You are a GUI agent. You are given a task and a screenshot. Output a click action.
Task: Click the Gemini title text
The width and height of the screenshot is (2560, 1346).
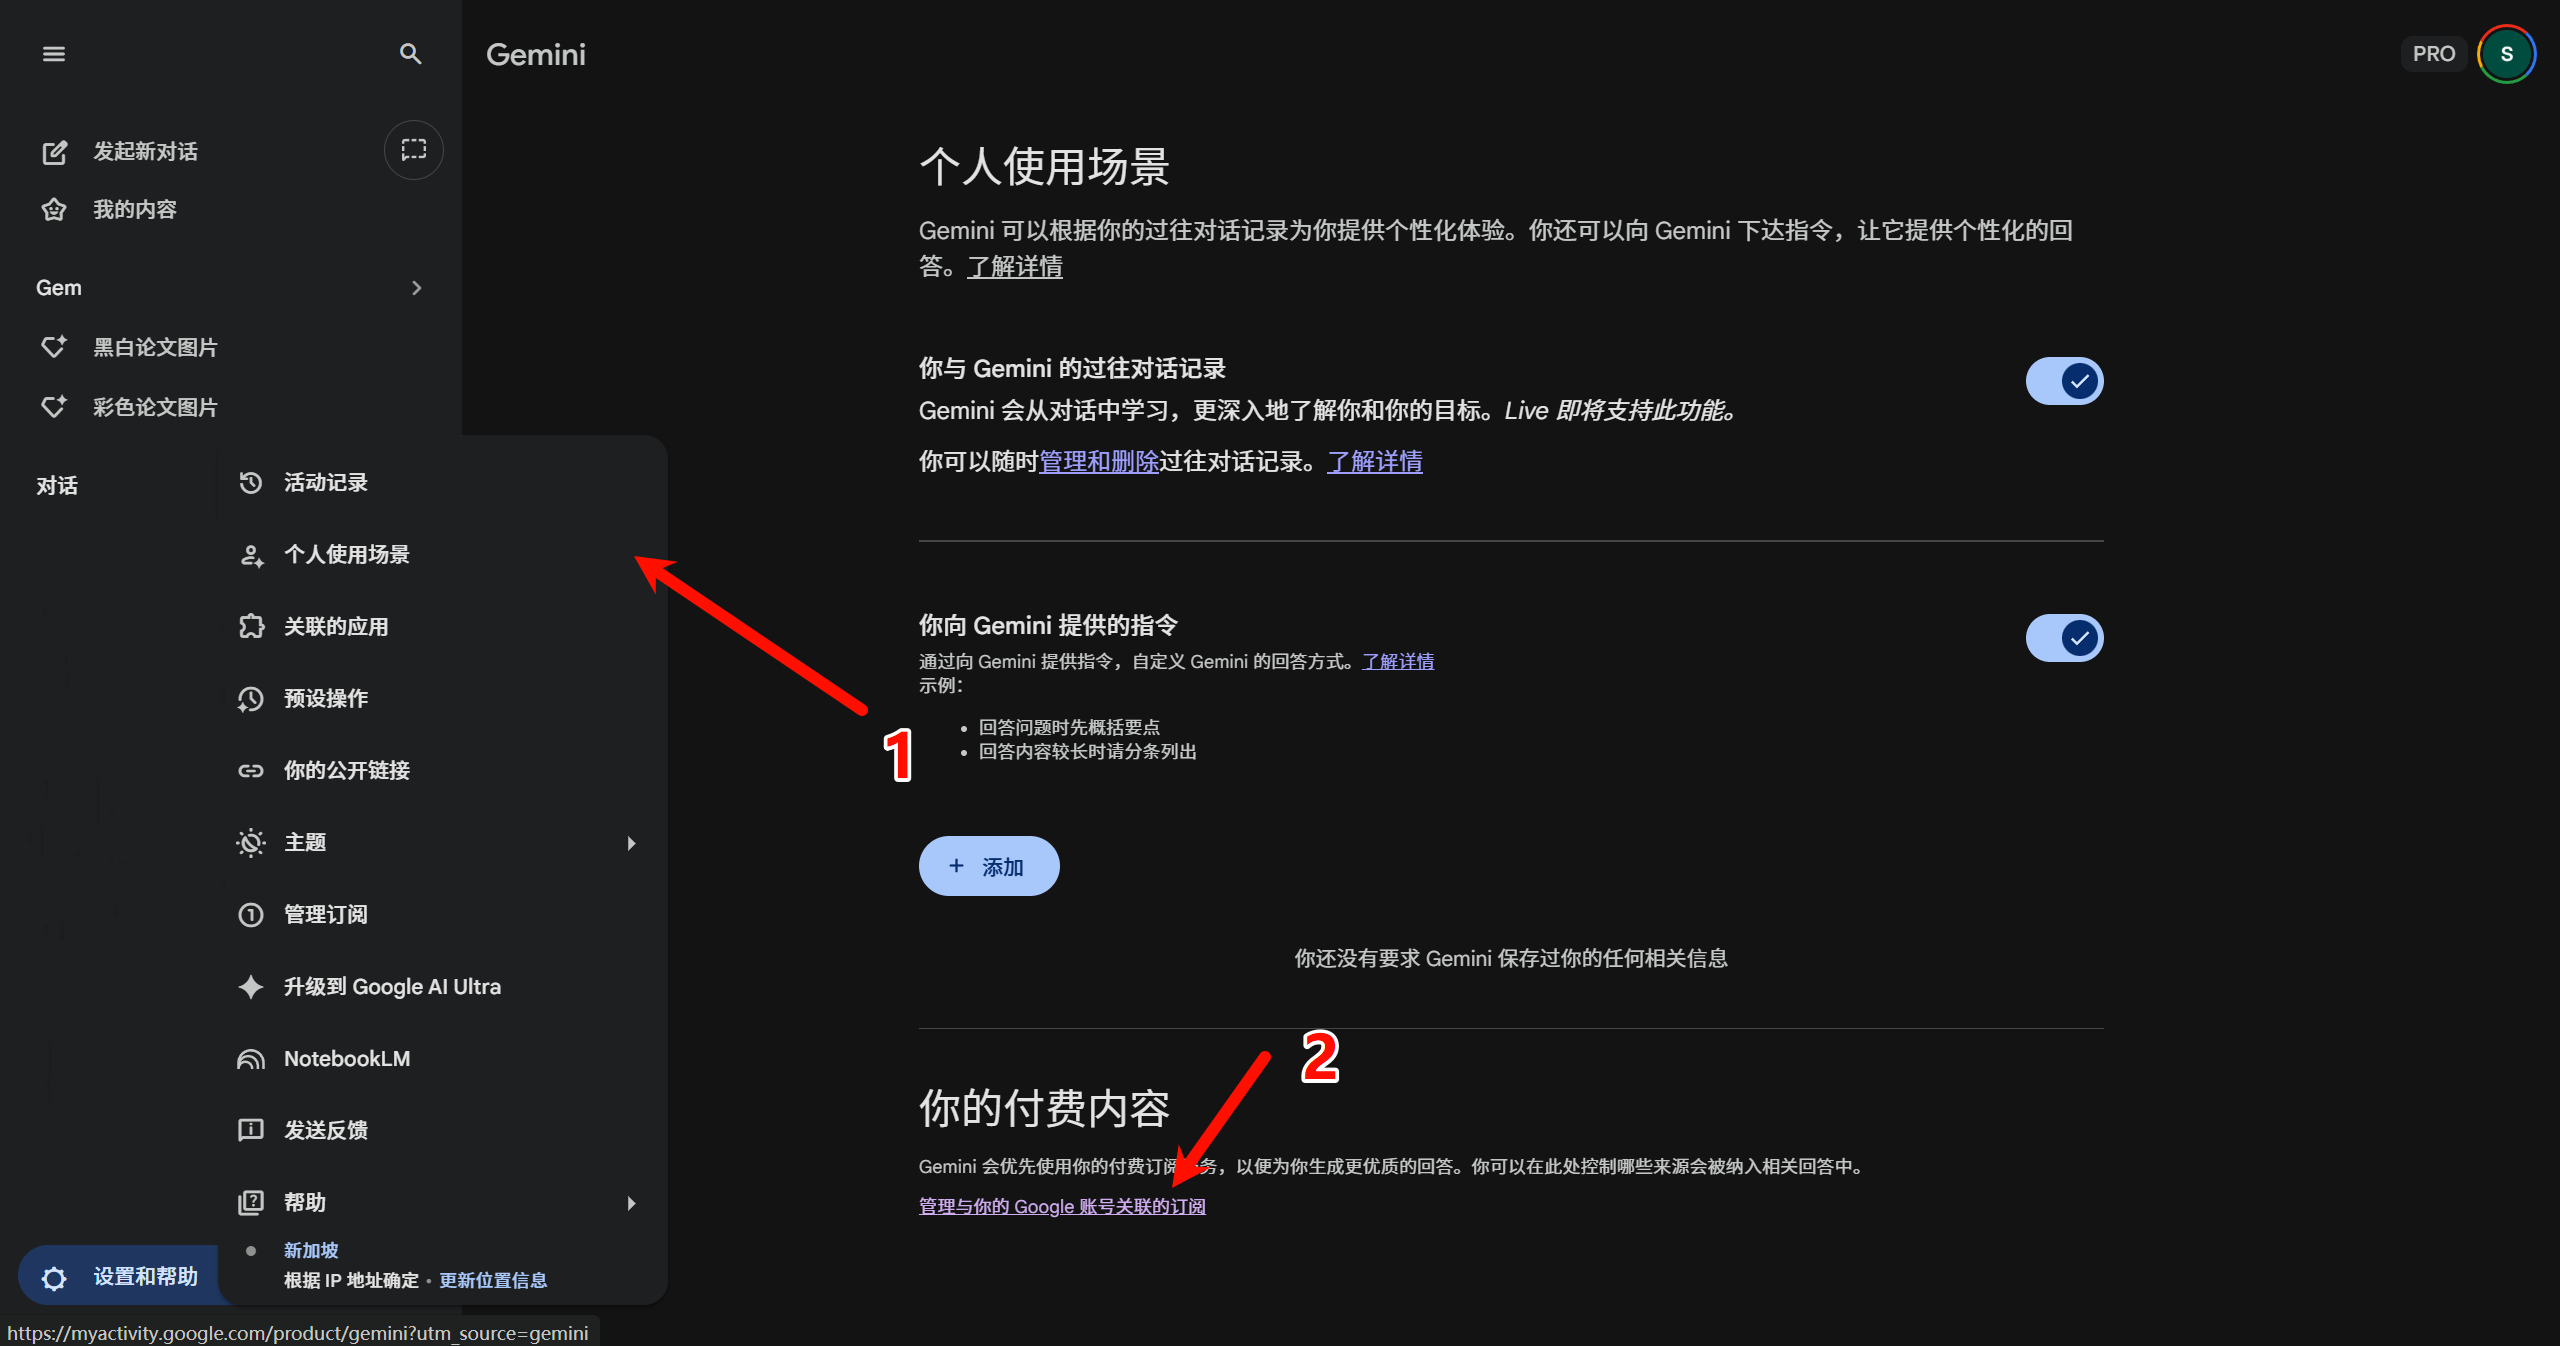point(536,54)
